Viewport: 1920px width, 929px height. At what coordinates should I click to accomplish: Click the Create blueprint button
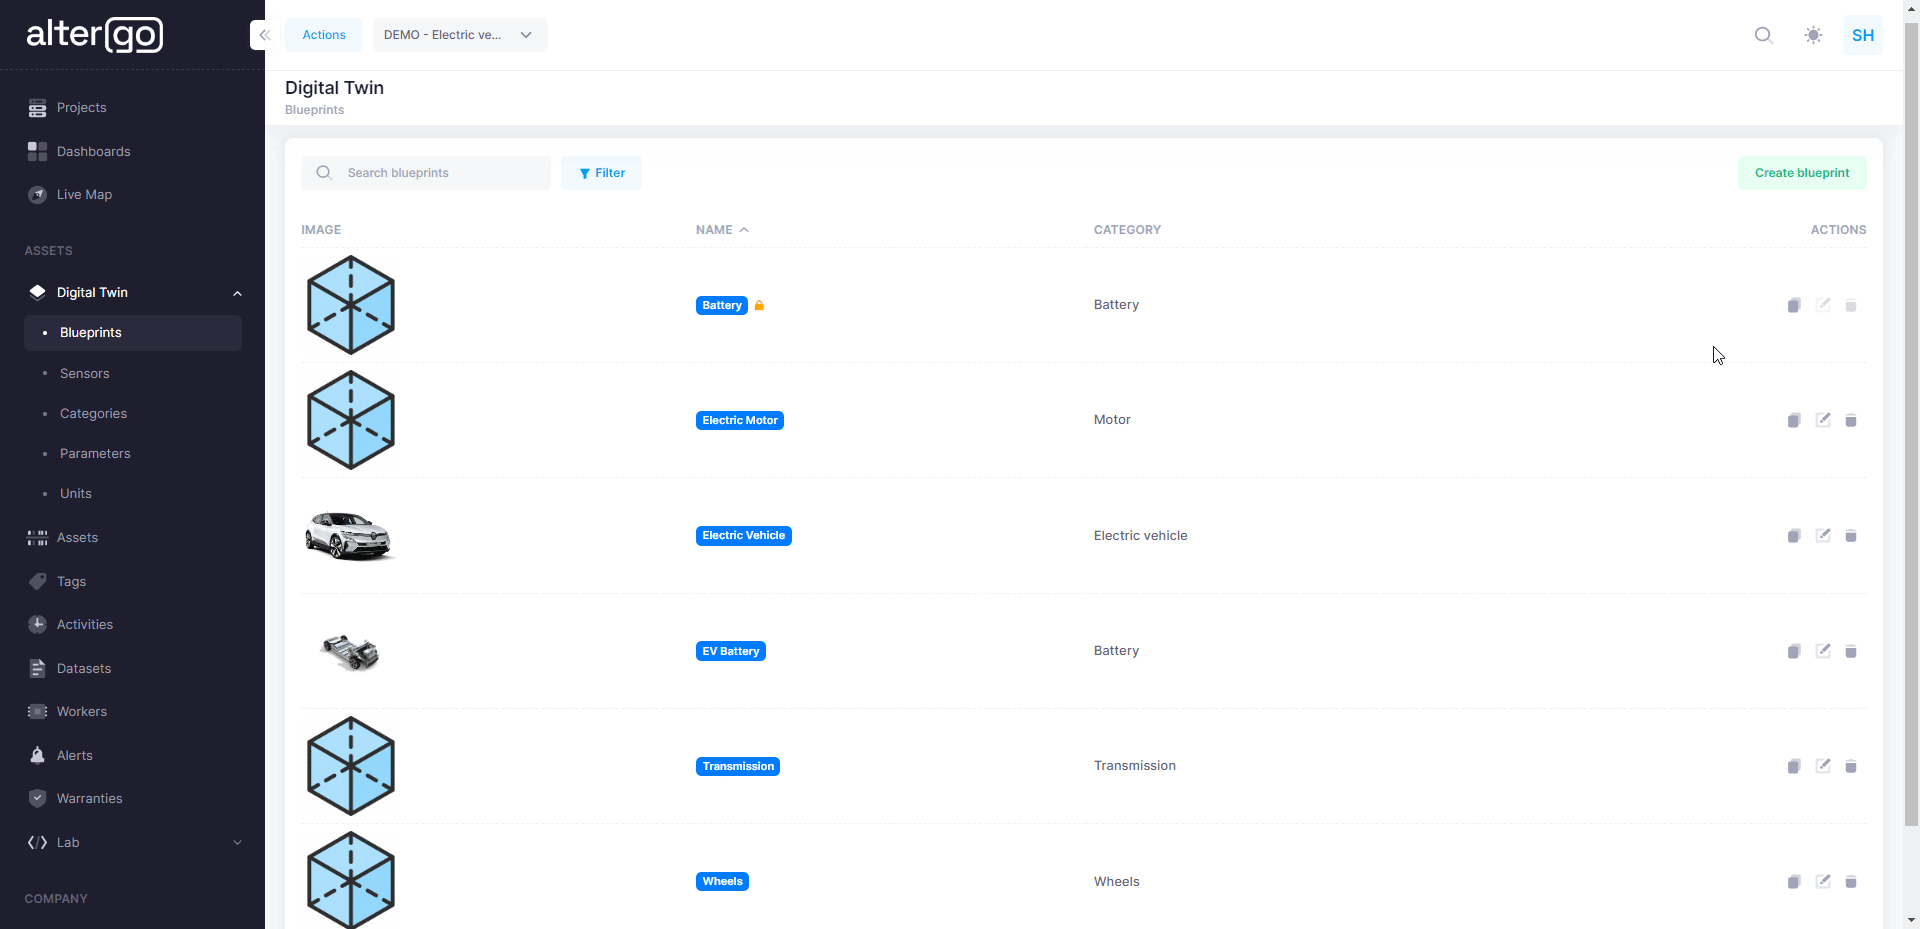tap(1801, 173)
